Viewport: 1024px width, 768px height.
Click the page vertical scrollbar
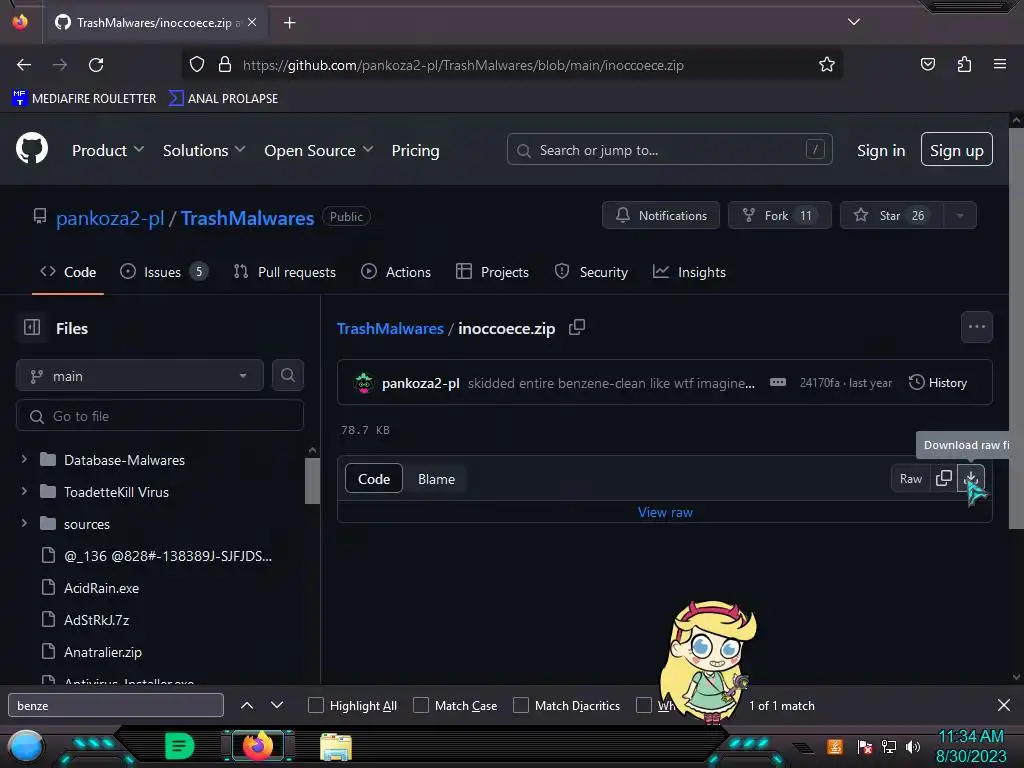pos(1016,327)
